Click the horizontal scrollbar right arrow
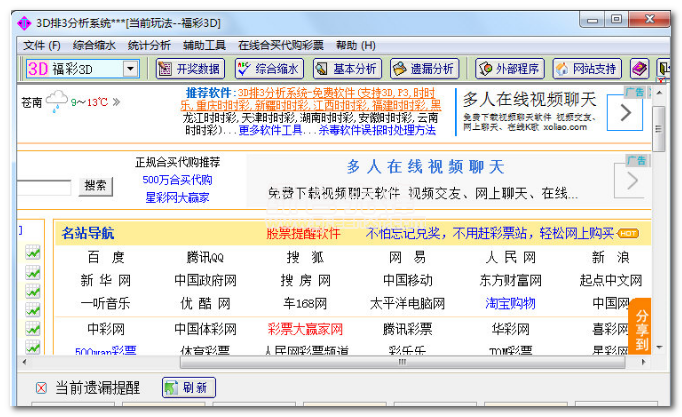 pyautogui.click(x=643, y=362)
